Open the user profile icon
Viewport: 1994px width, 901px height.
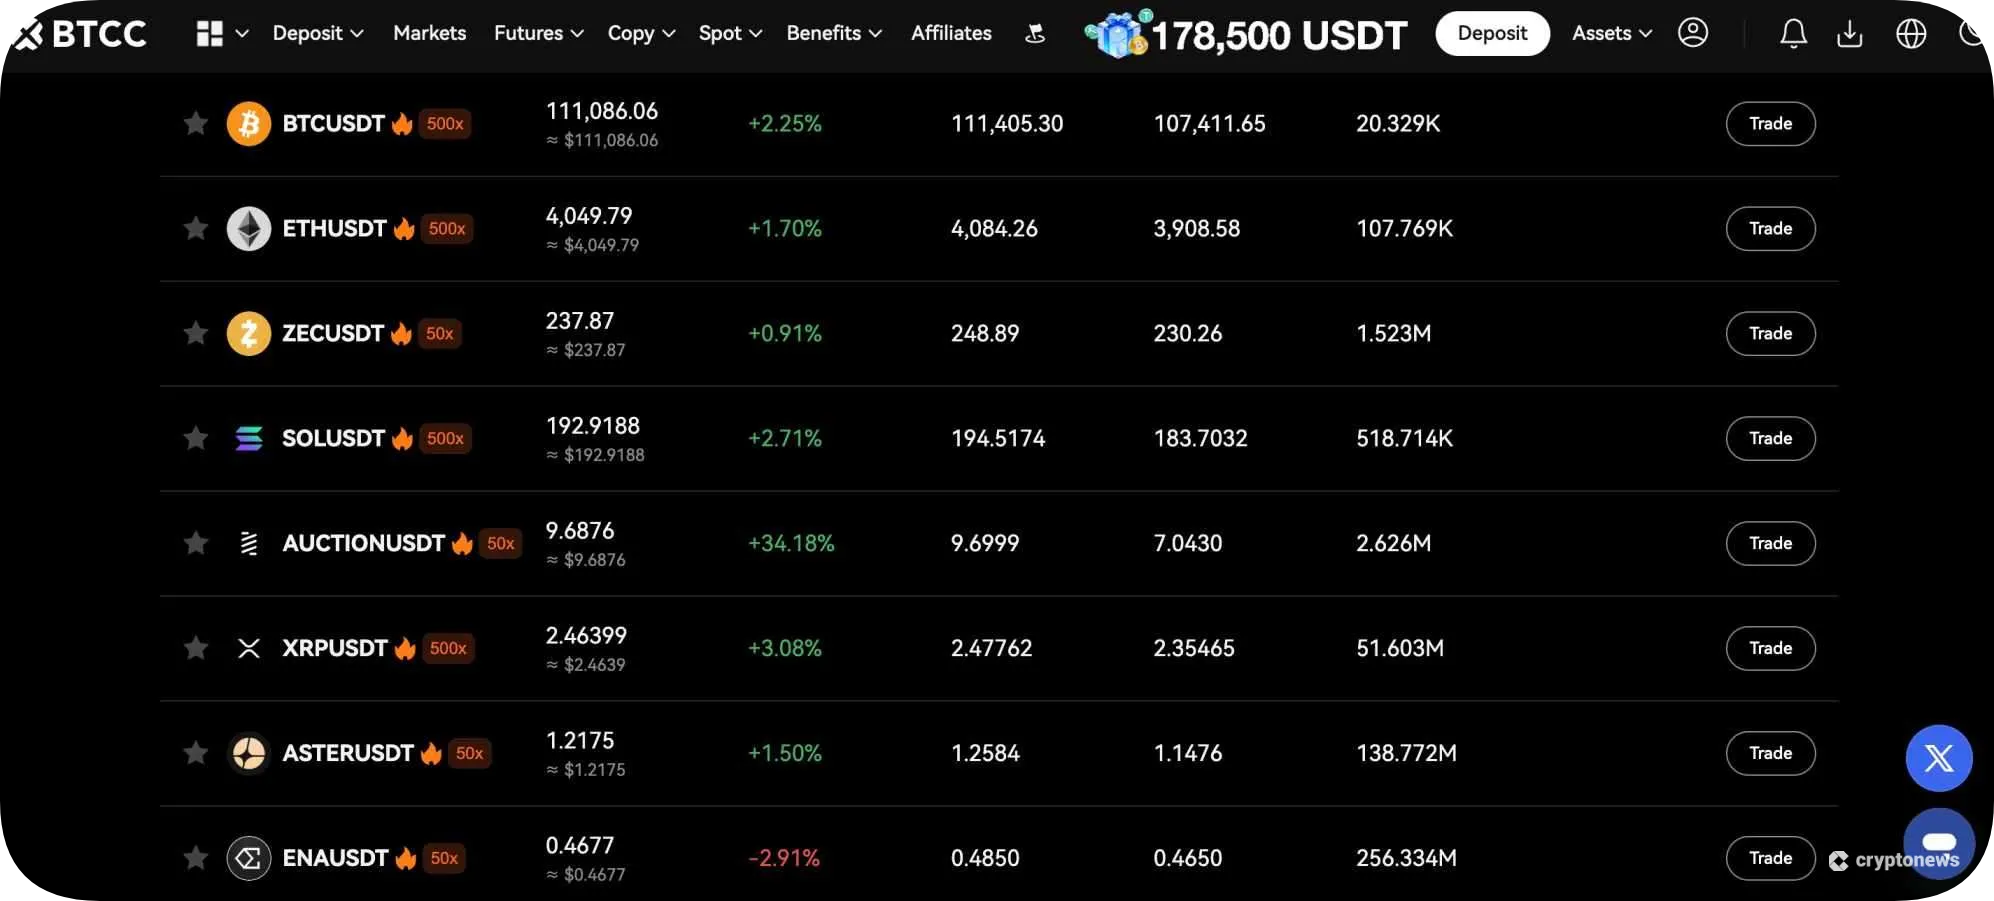click(1693, 33)
